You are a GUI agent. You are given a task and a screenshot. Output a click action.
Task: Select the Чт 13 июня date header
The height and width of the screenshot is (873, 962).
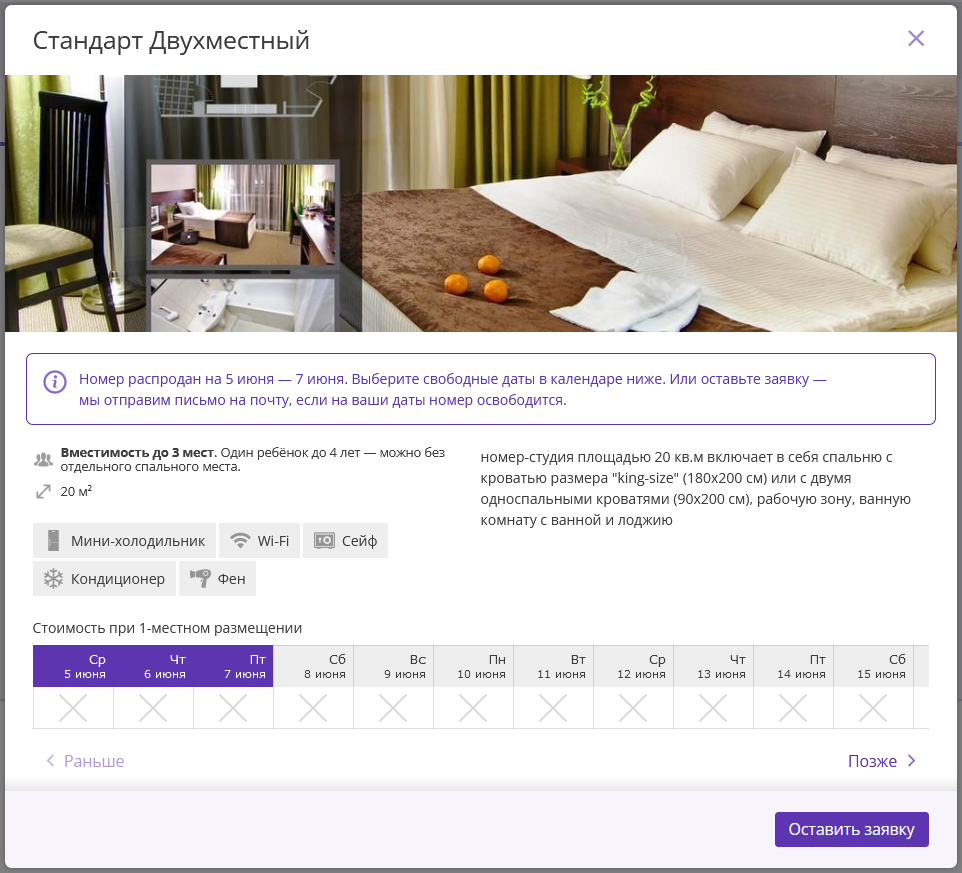tap(714, 666)
